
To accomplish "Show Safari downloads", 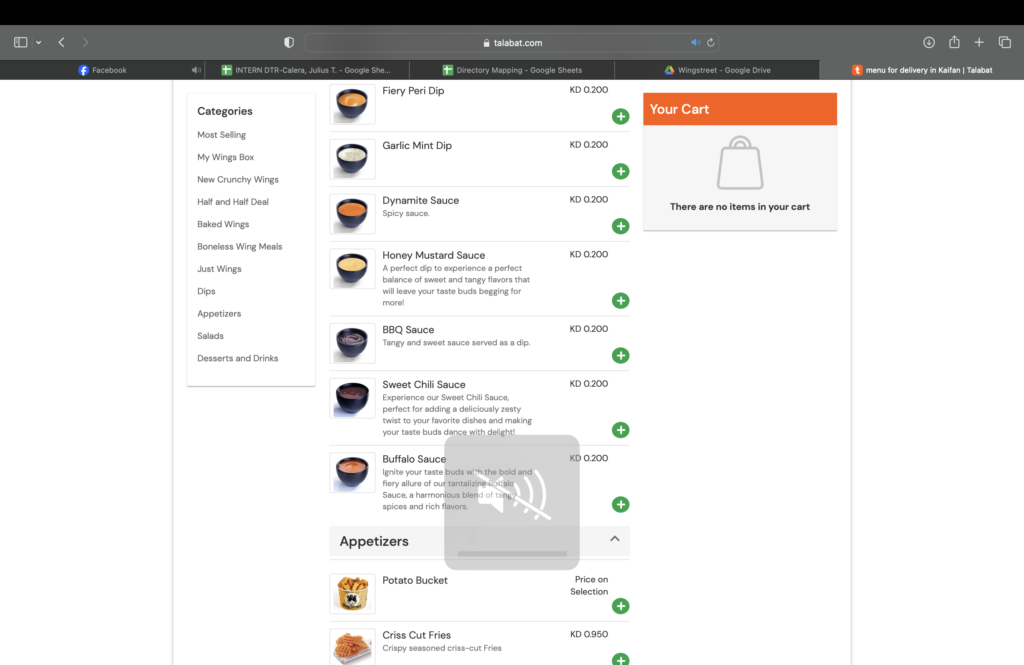I will [x=929, y=42].
